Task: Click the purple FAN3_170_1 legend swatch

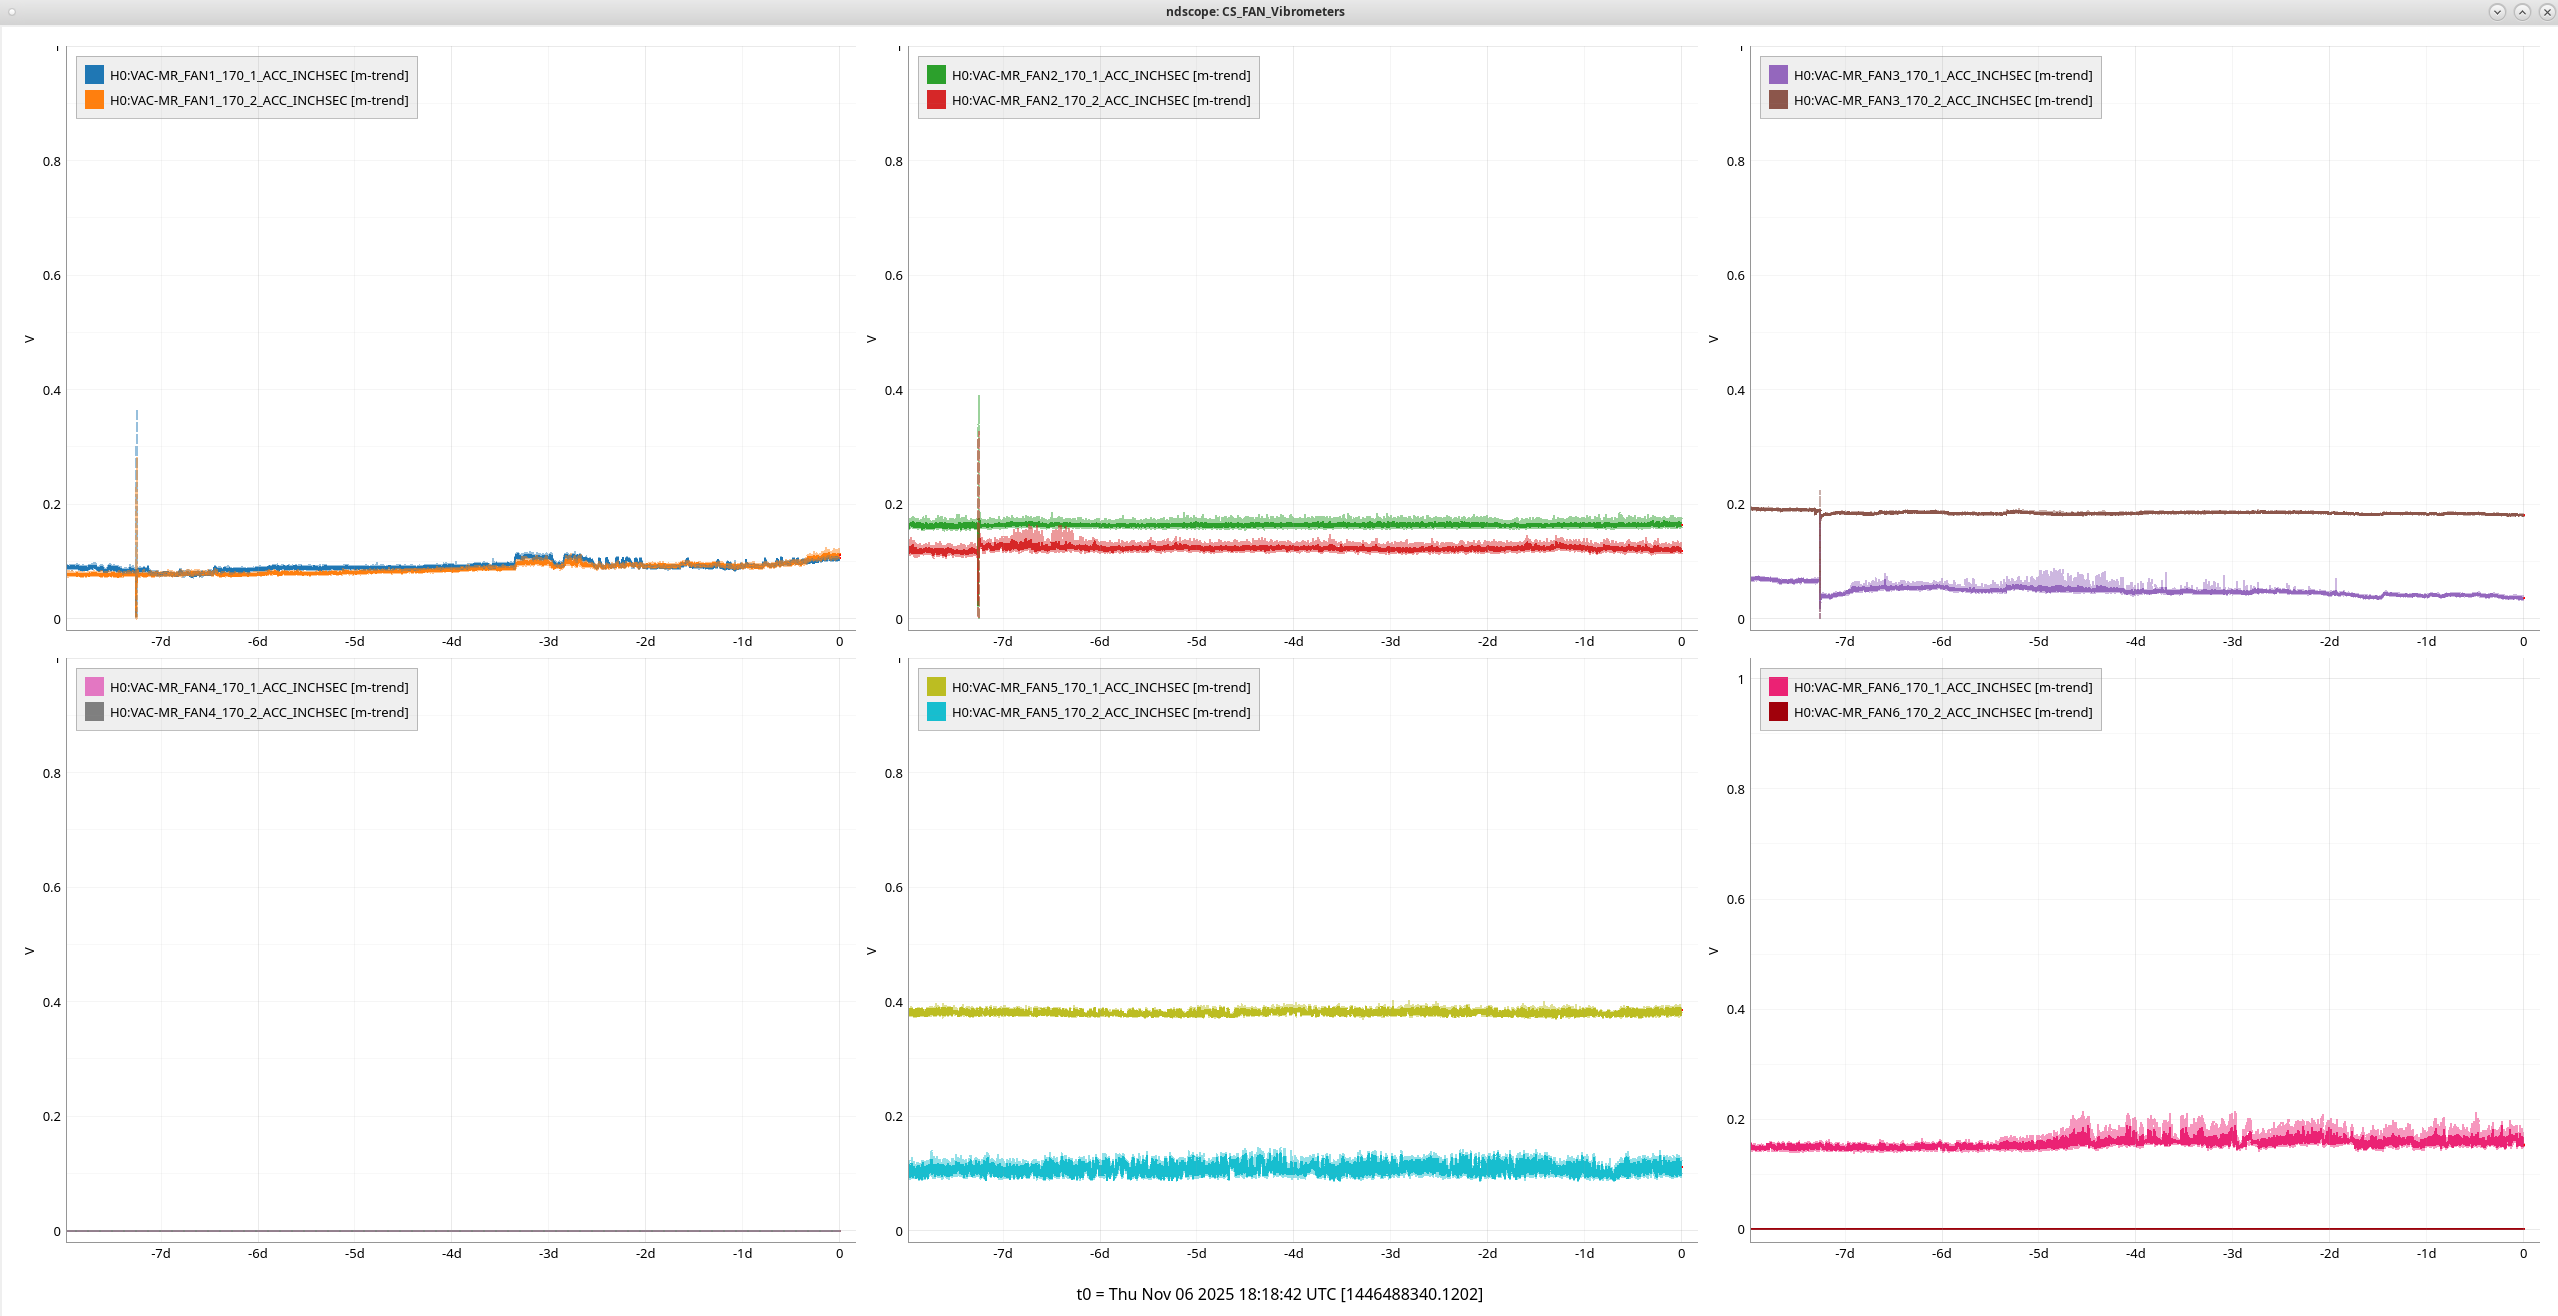Action: (1778, 75)
